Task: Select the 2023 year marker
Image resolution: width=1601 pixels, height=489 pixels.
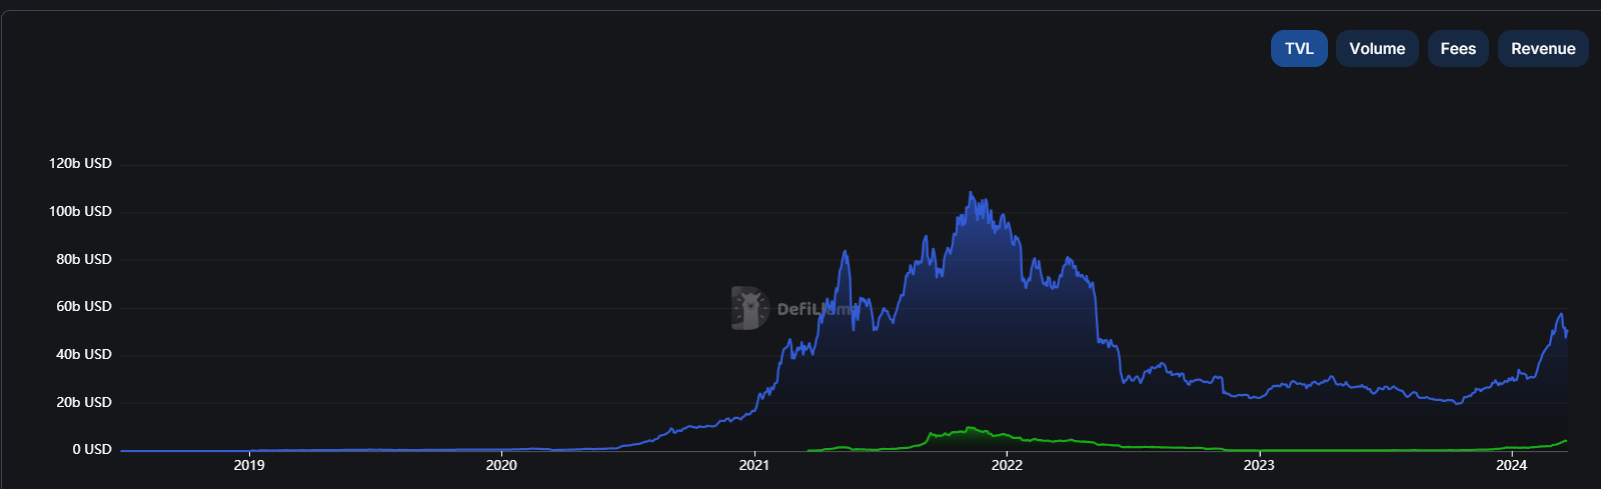Action: point(1258,465)
